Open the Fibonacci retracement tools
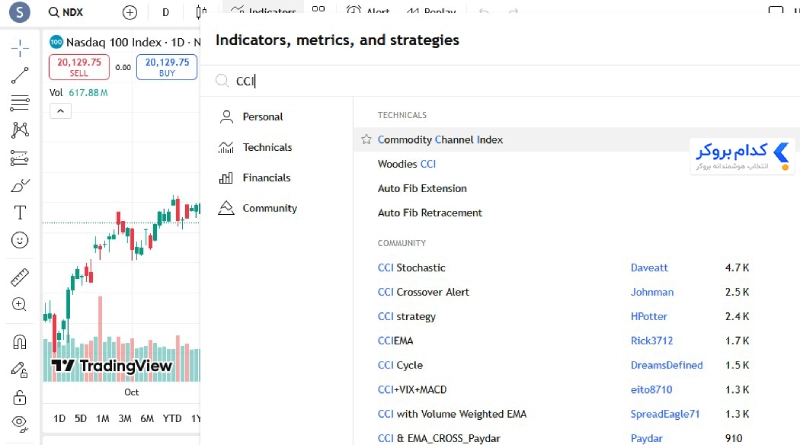The width and height of the screenshot is (800, 445). tap(20, 103)
